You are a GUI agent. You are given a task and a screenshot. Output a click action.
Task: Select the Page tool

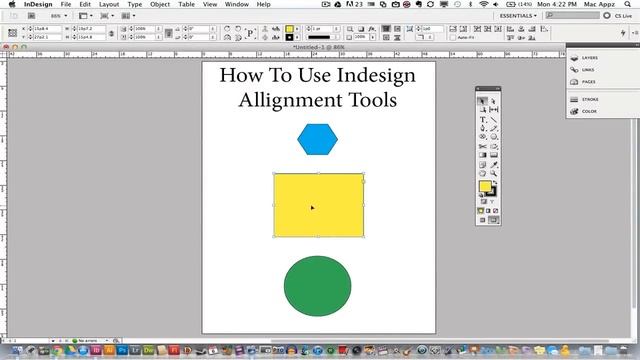coord(482,110)
